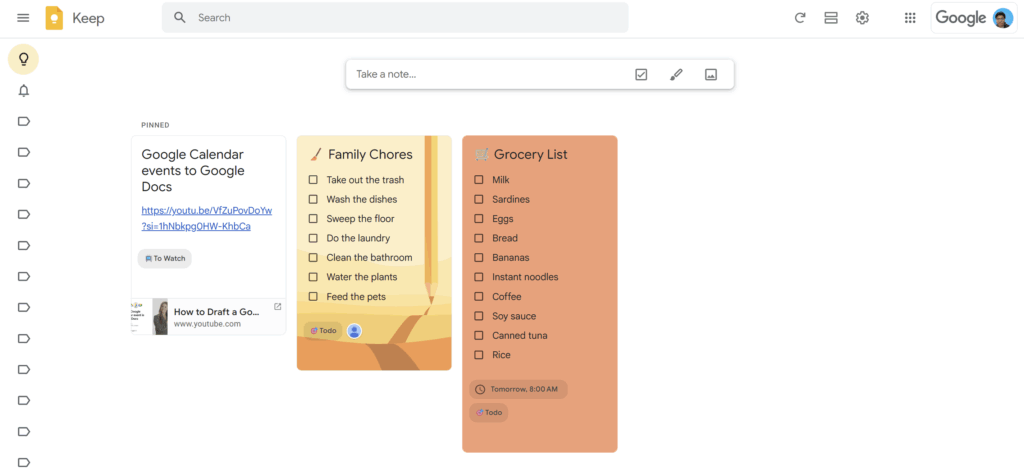Switch to list view layout icon
The height and width of the screenshot is (472, 1024).
(x=830, y=18)
